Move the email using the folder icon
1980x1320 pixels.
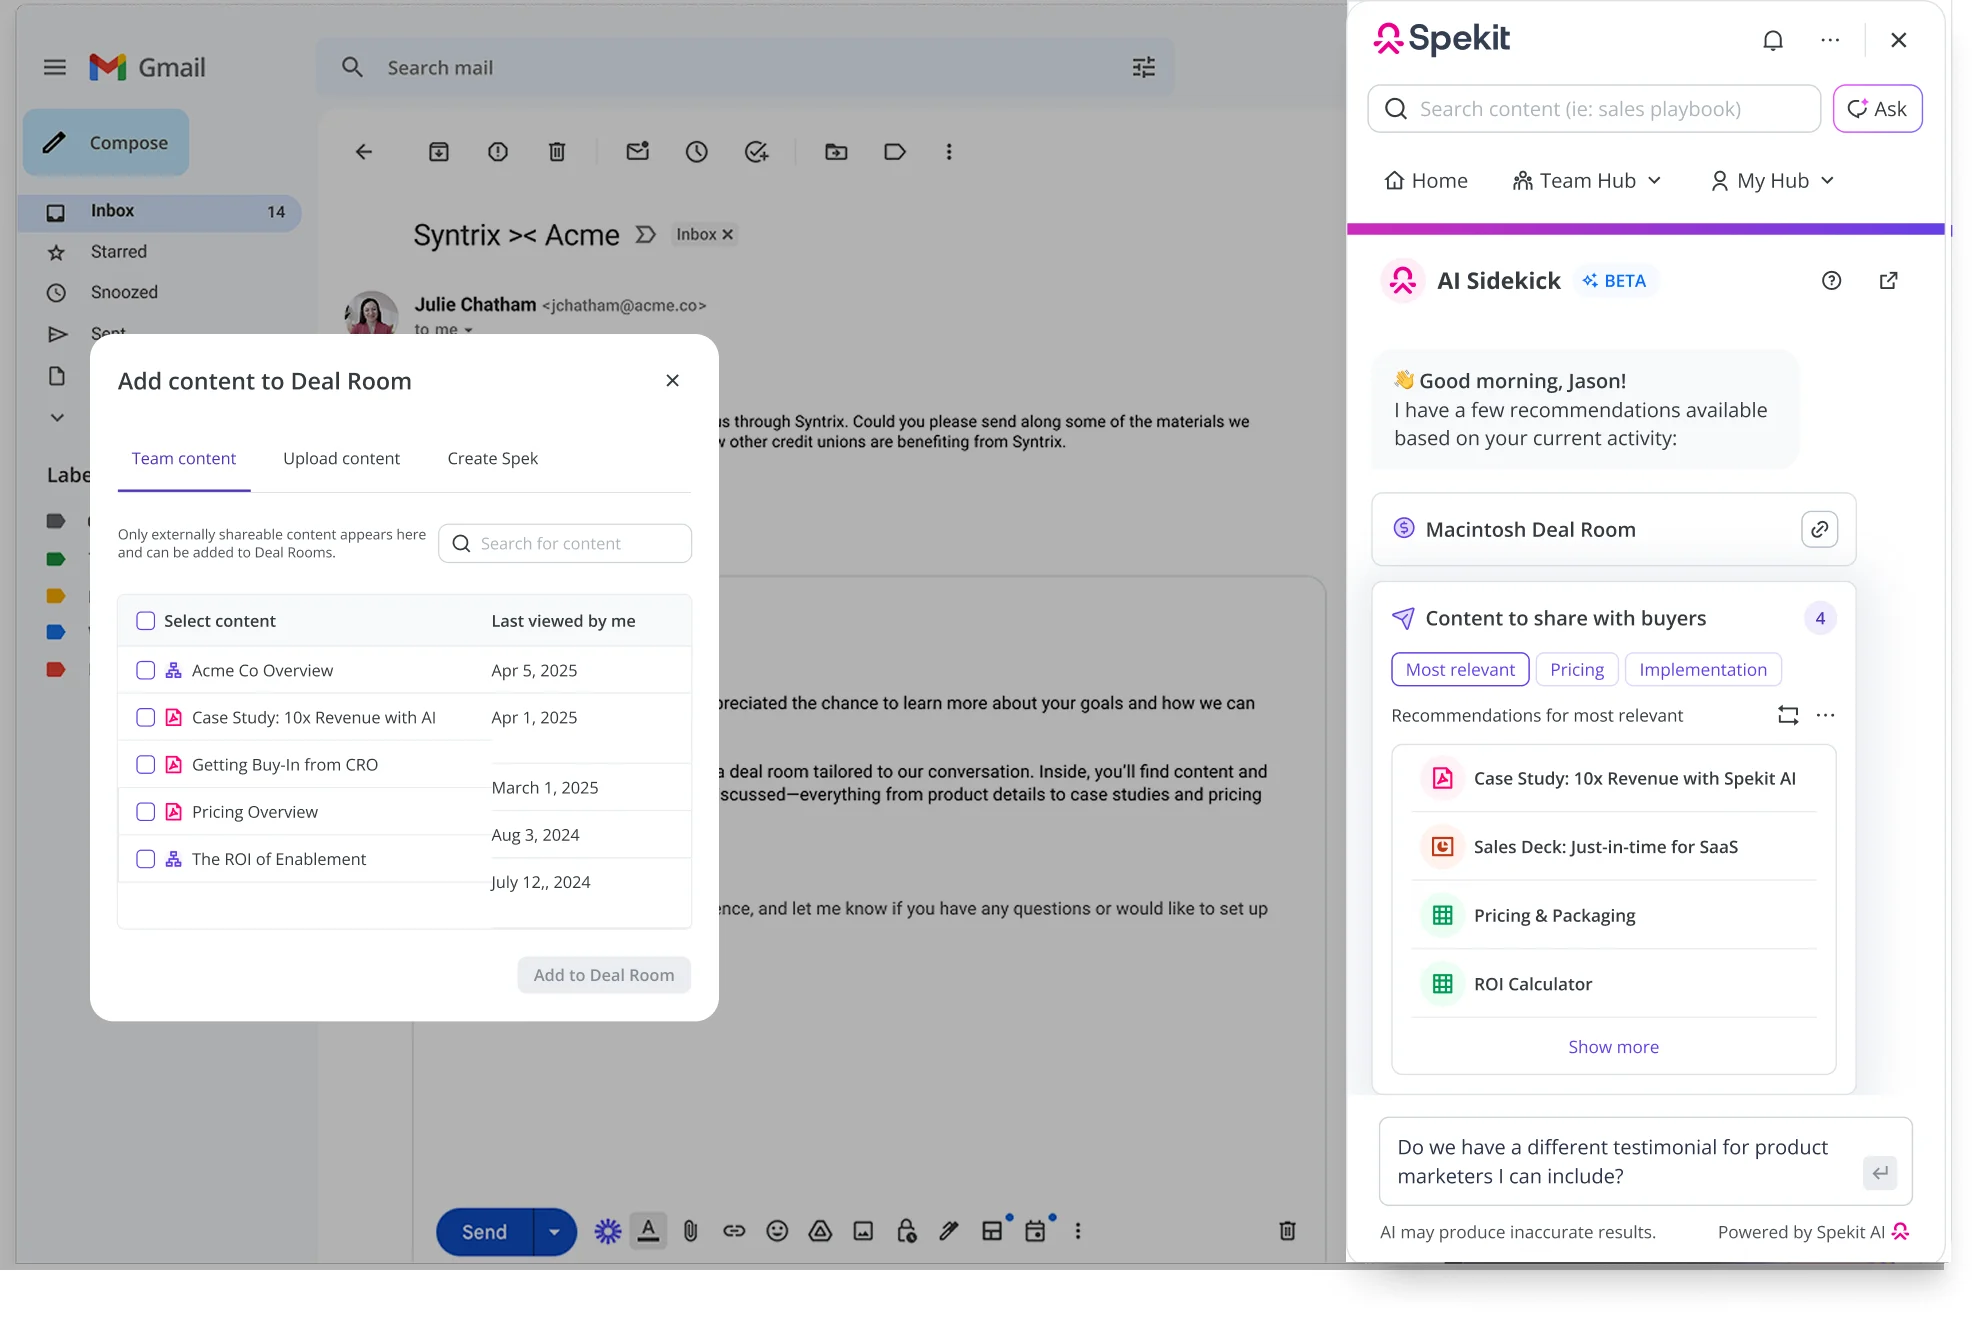click(836, 152)
